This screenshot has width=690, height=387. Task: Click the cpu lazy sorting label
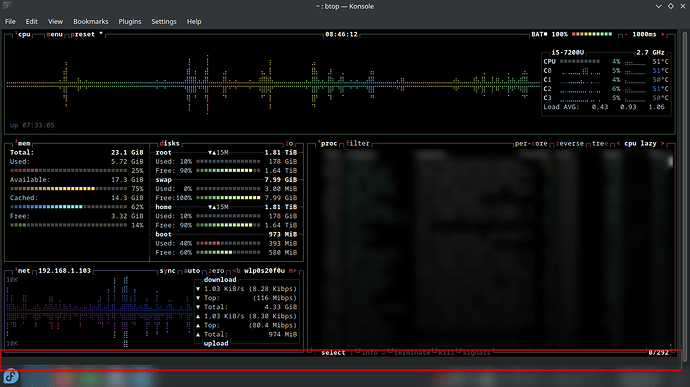pos(640,143)
